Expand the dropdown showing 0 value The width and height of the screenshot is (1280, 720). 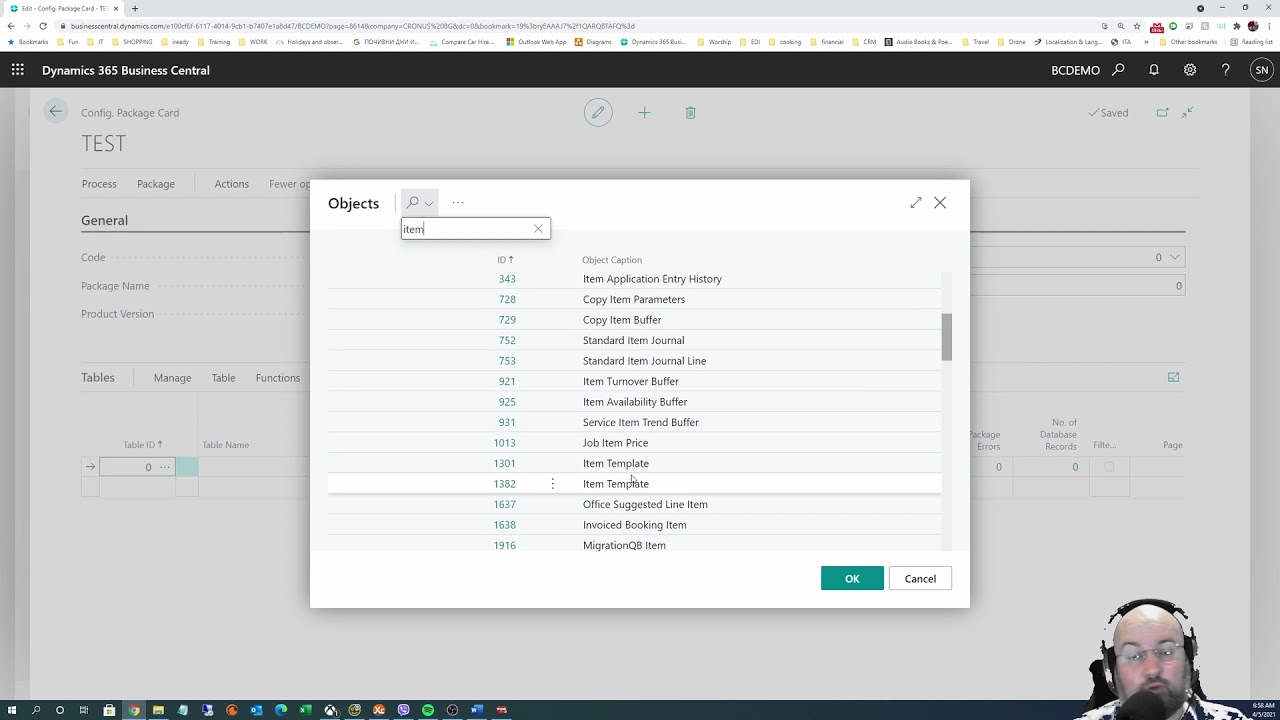[1175, 257]
